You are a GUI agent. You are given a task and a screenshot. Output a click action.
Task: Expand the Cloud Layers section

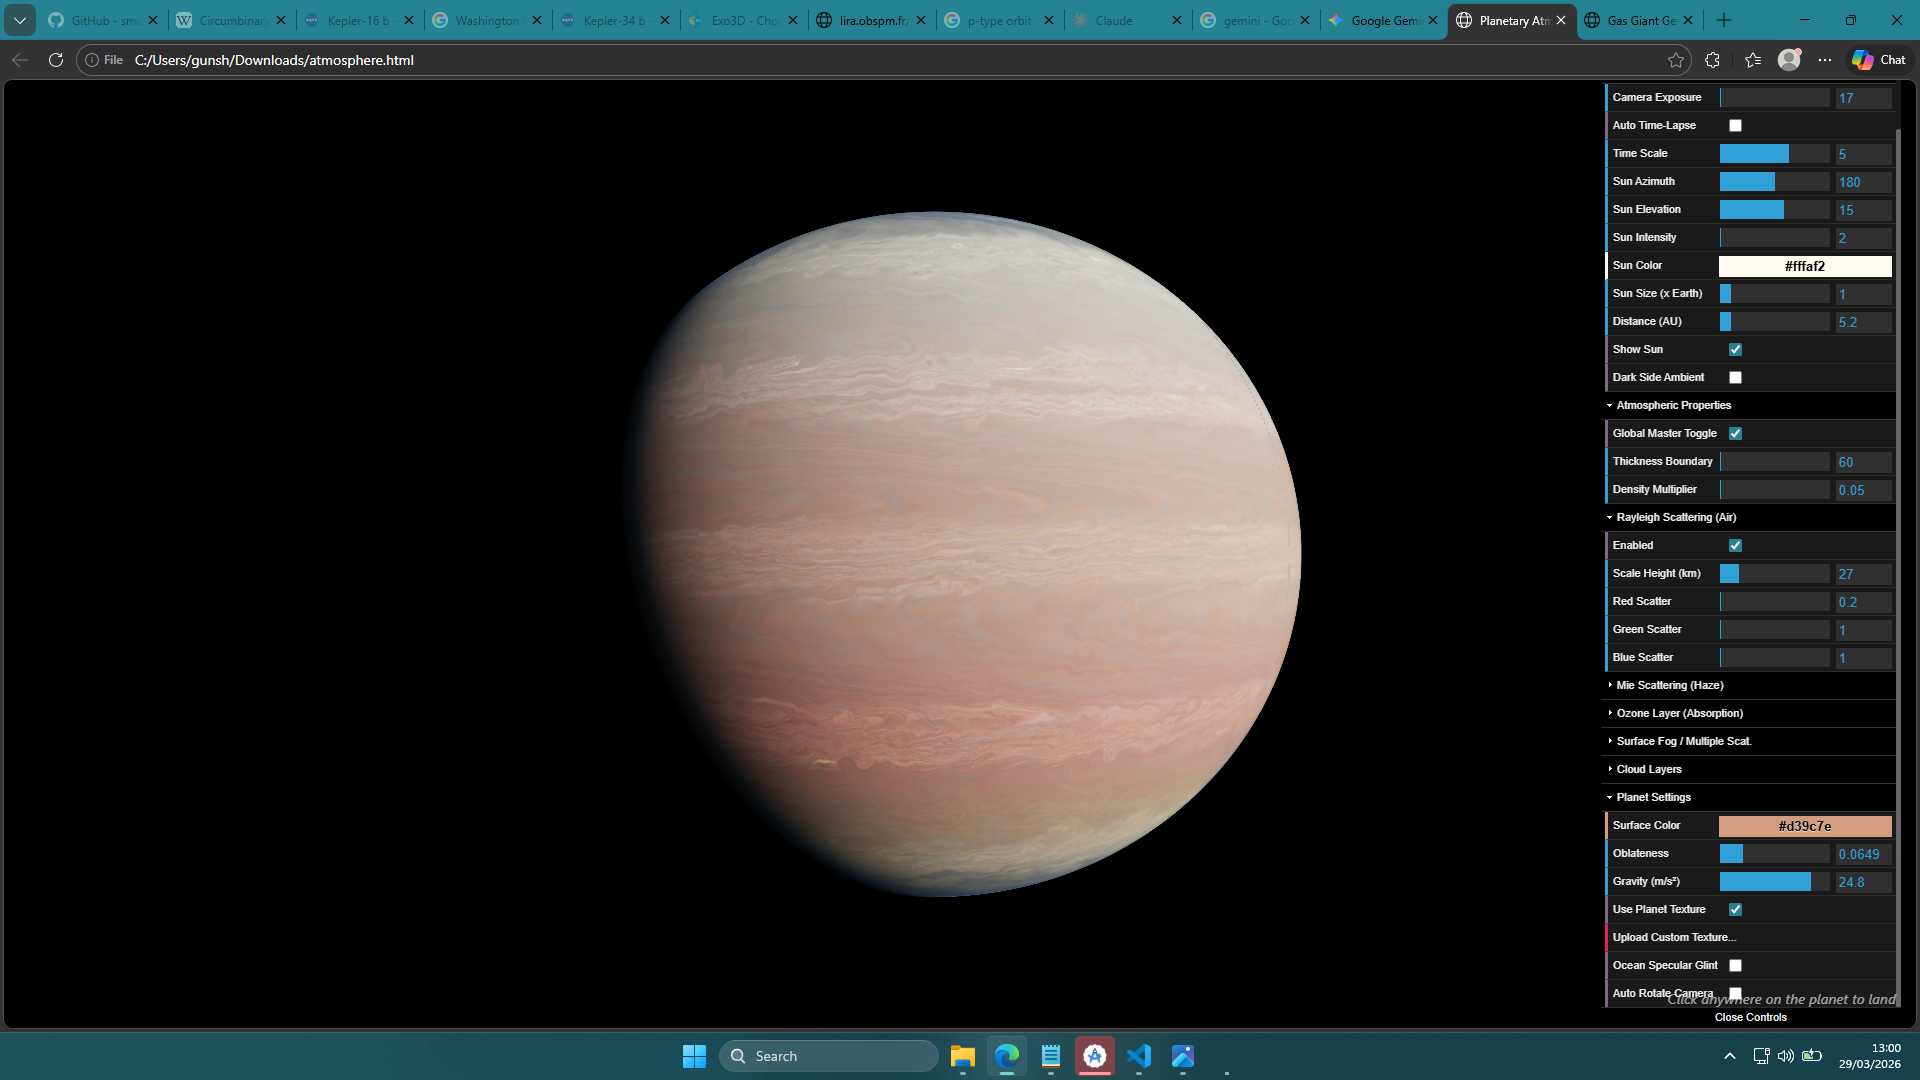[1648, 770]
